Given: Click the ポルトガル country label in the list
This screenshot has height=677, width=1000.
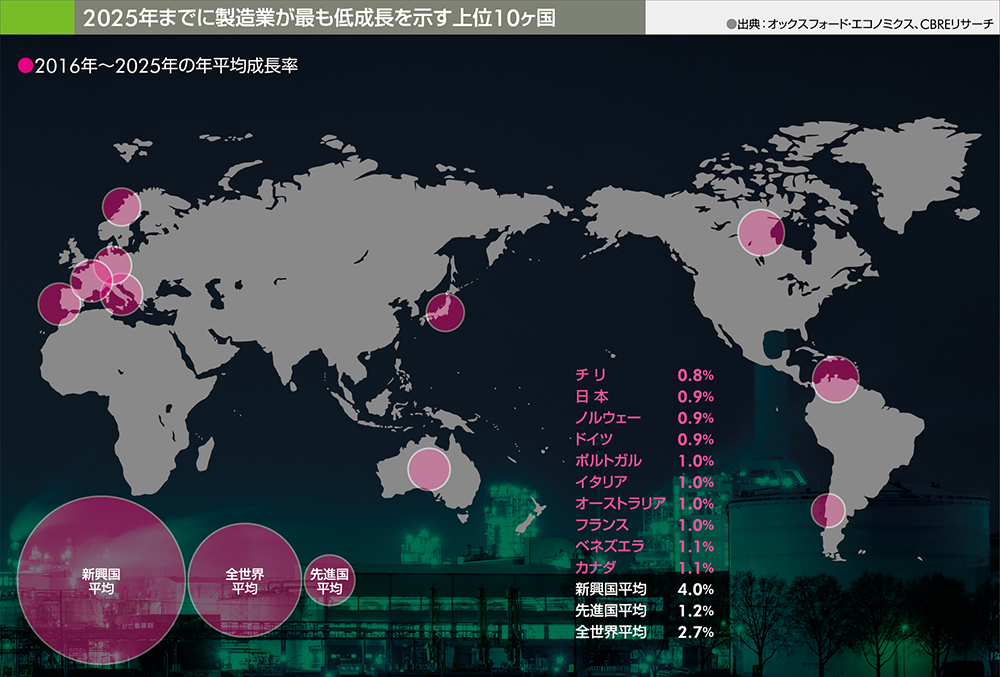Looking at the screenshot, I should pos(608,461).
